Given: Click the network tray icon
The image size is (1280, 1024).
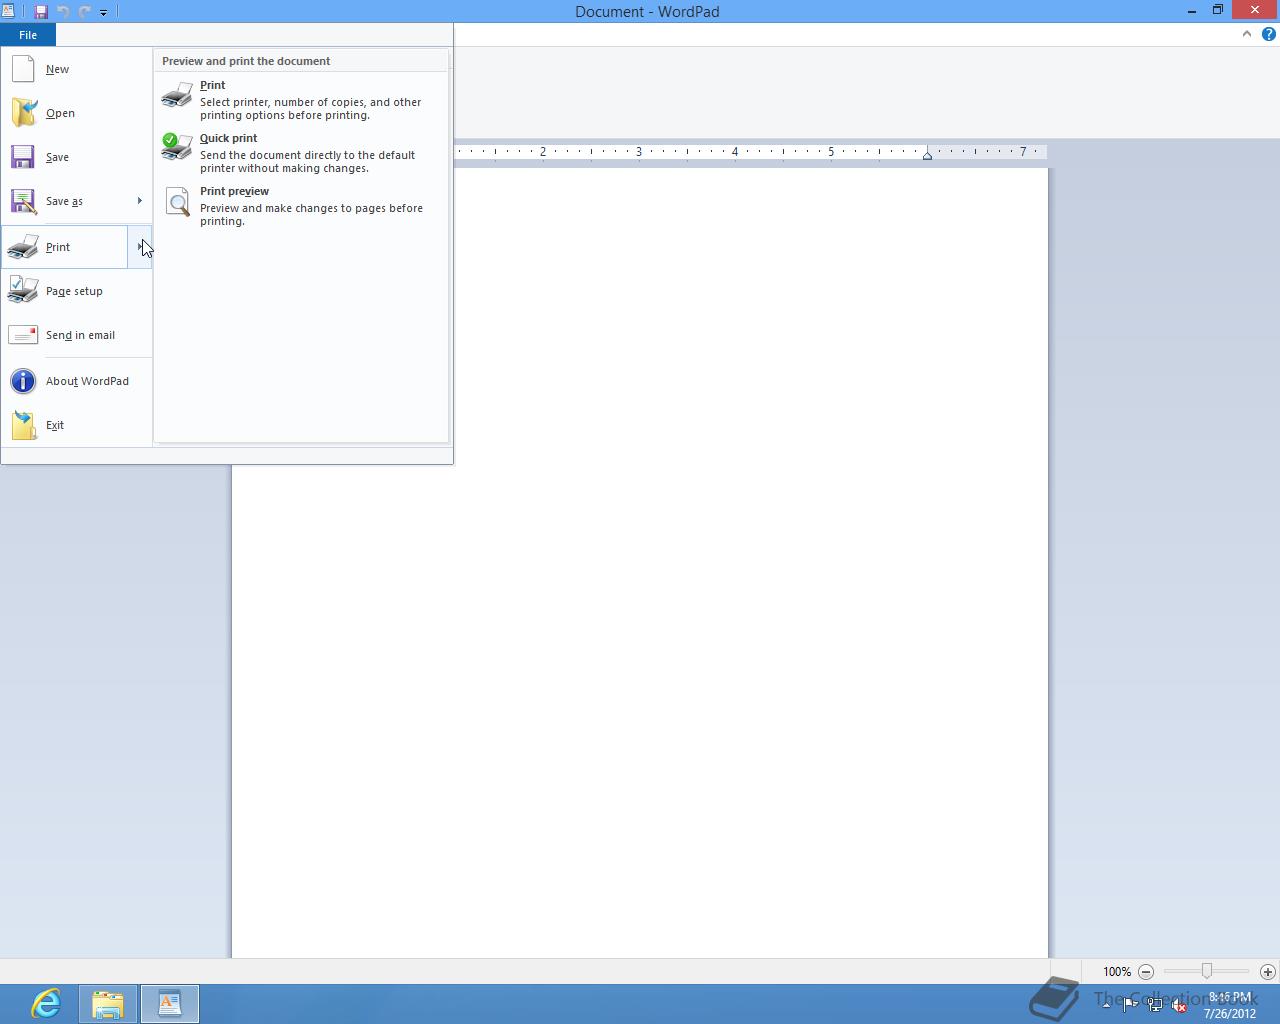Looking at the screenshot, I should click(1155, 1005).
